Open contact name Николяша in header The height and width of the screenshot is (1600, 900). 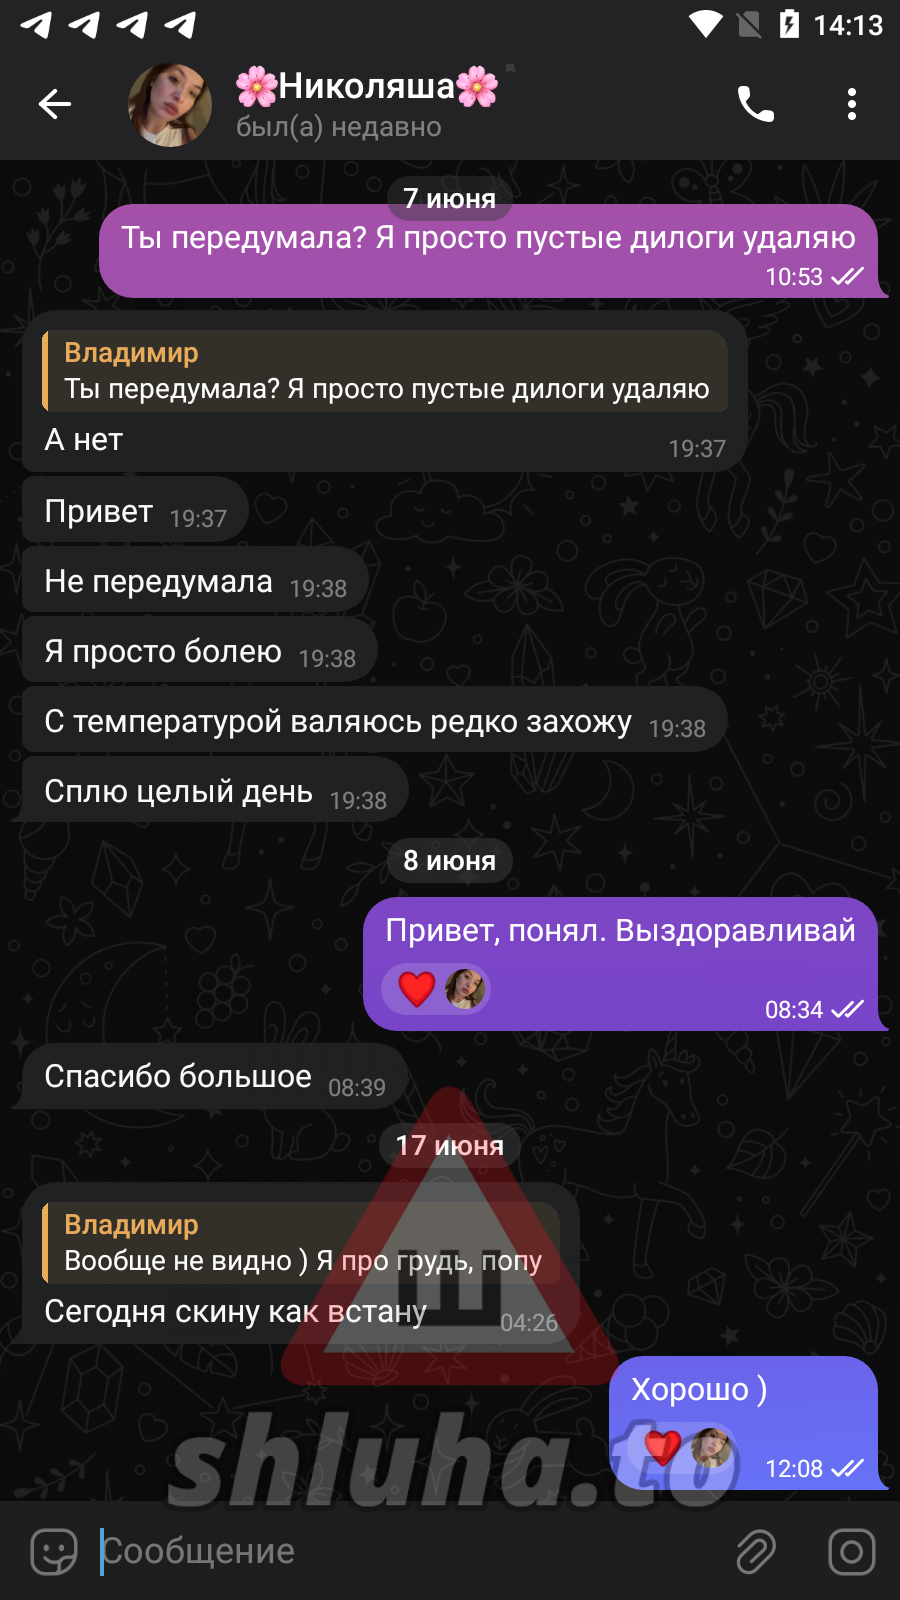click(x=367, y=86)
